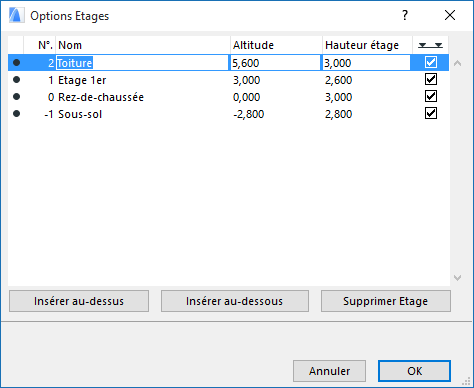Uncheck the Toiture row checkbox
Viewport: 474px width, 388px height.
pos(431,62)
